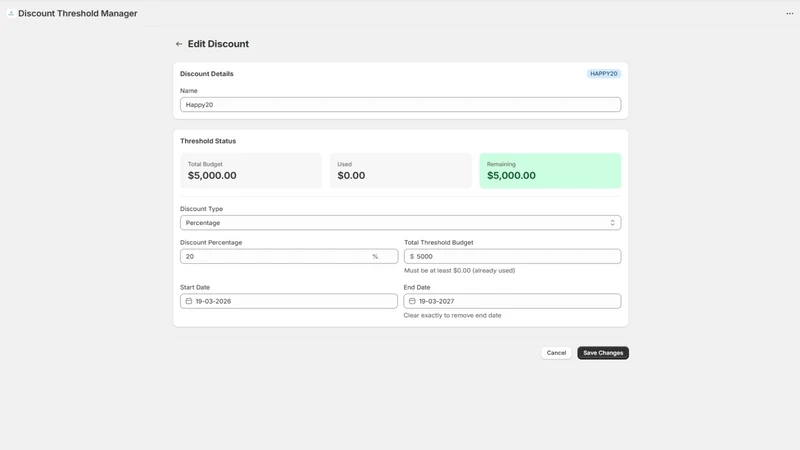The width and height of the screenshot is (800, 450).
Task: Click the Total Threshold Budget label
Action: click(439, 242)
